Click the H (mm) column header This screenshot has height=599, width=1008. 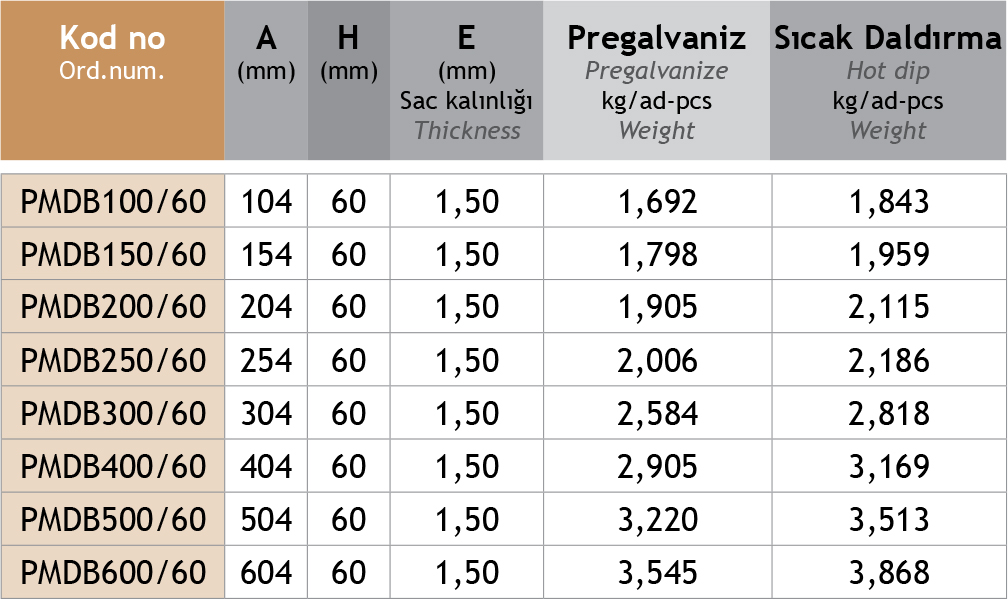348,53
